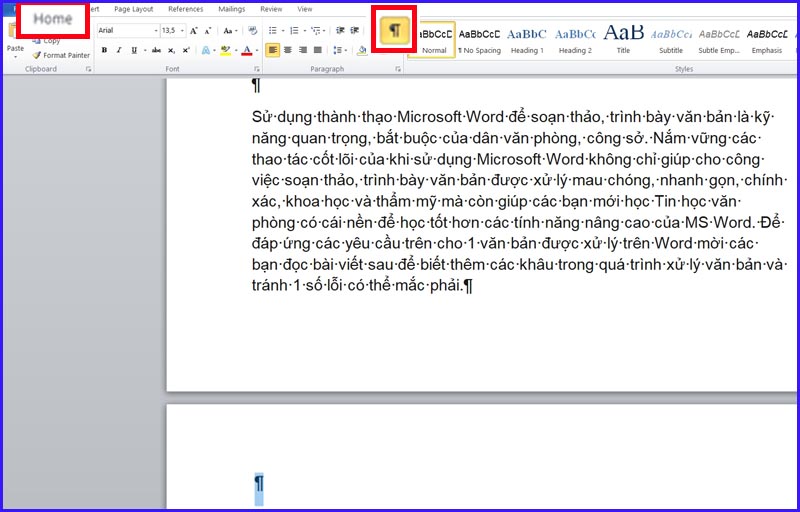Apply the red font color
This screenshot has height=512, width=800.
tap(247, 50)
